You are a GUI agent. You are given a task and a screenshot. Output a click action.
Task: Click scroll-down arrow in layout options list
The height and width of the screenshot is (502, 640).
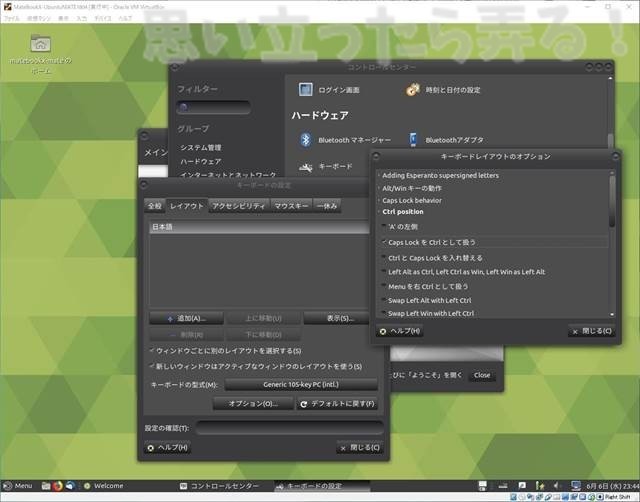612,314
